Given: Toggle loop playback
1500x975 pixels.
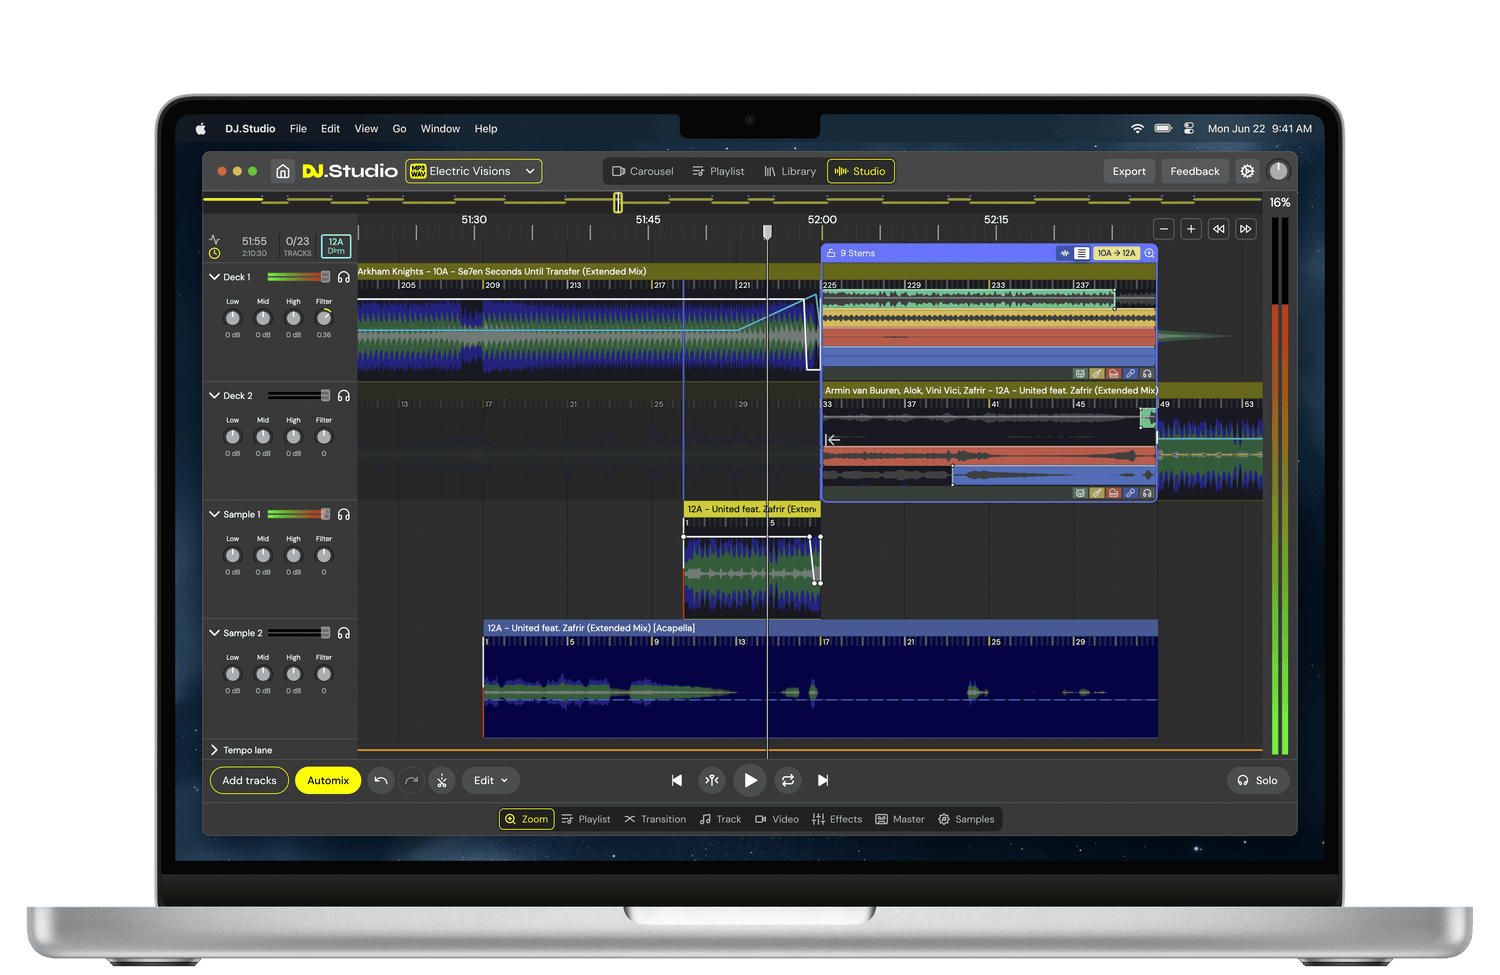Looking at the screenshot, I should pyautogui.click(x=788, y=780).
